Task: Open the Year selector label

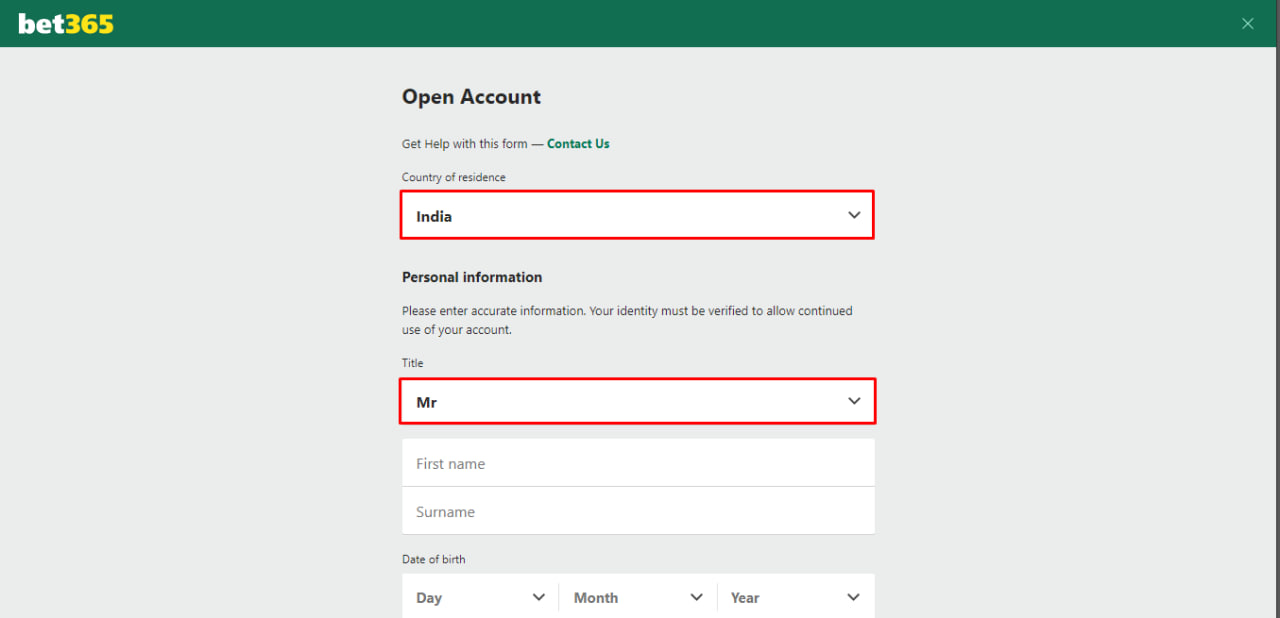Action: coord(745,598)
